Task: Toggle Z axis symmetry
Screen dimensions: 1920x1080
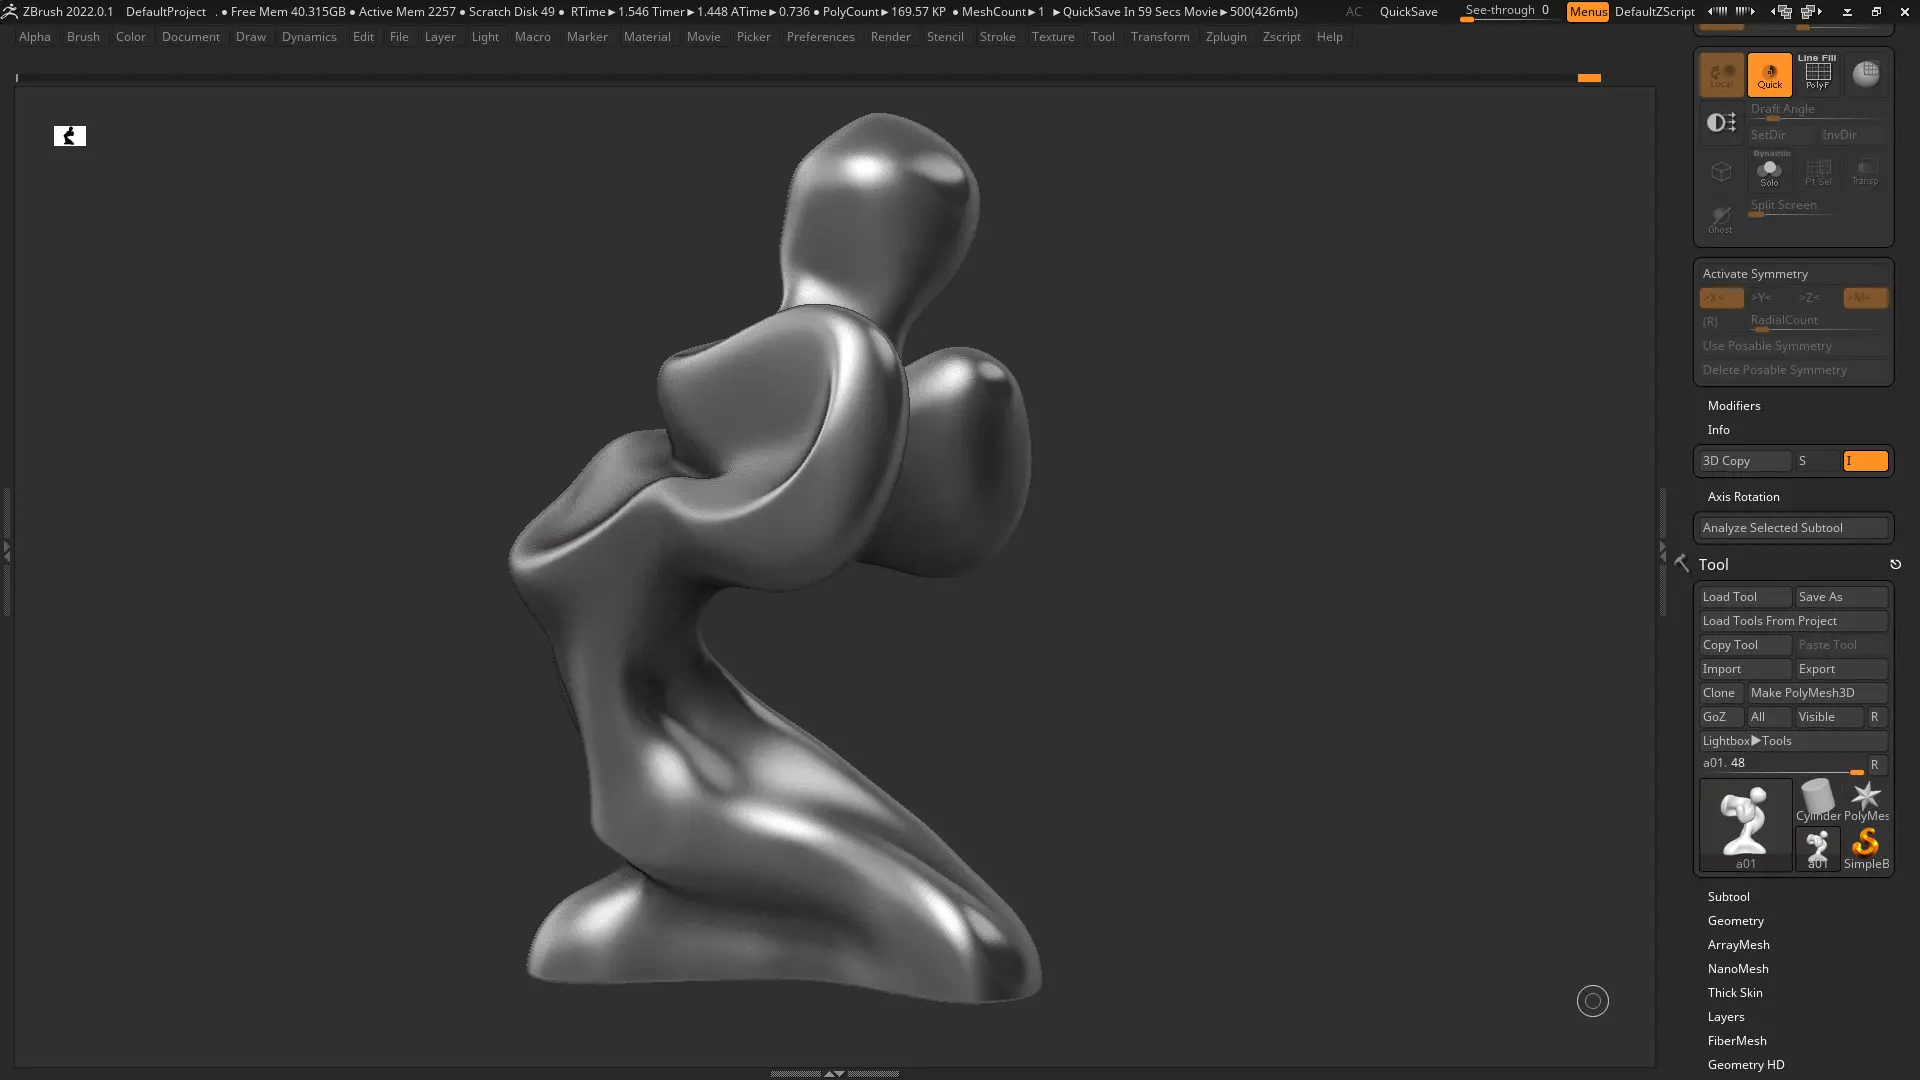Action: coord(1817,298)
